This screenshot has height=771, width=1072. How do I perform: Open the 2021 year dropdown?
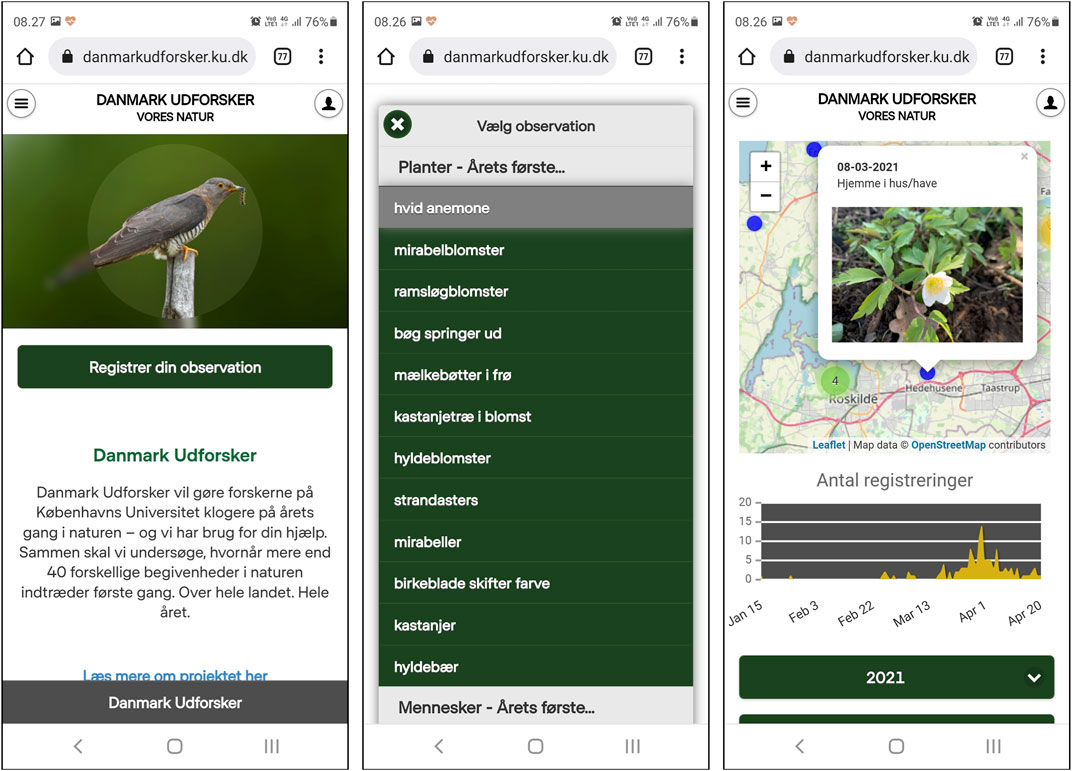click(x=896, y=677)
